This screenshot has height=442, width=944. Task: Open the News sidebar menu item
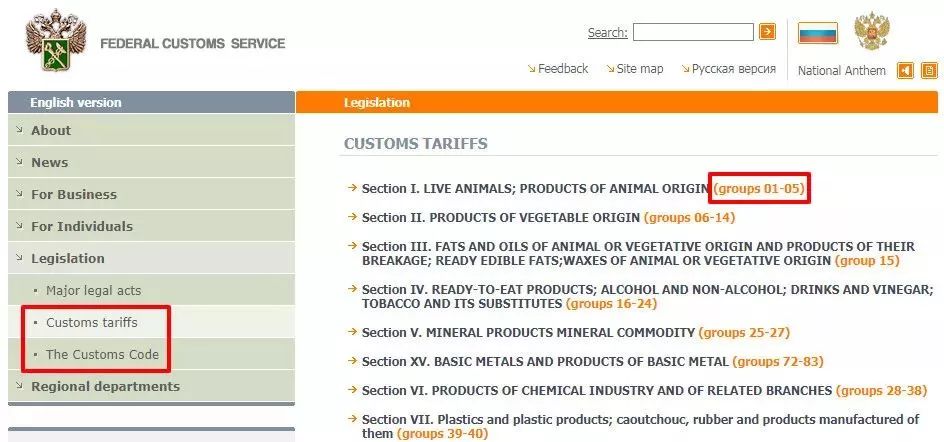(x=151, y=162)
